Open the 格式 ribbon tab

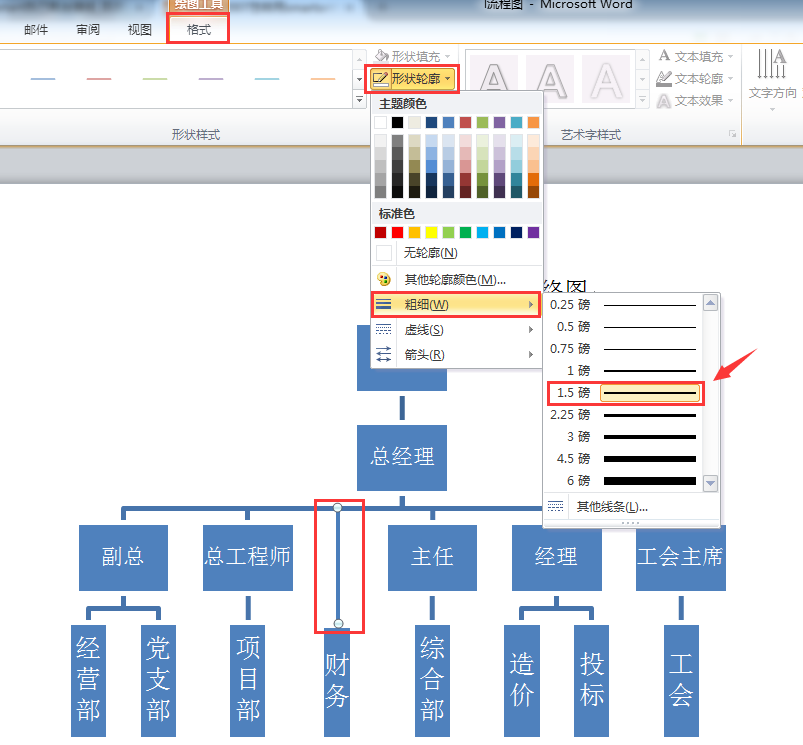click(x=198, y=30)
